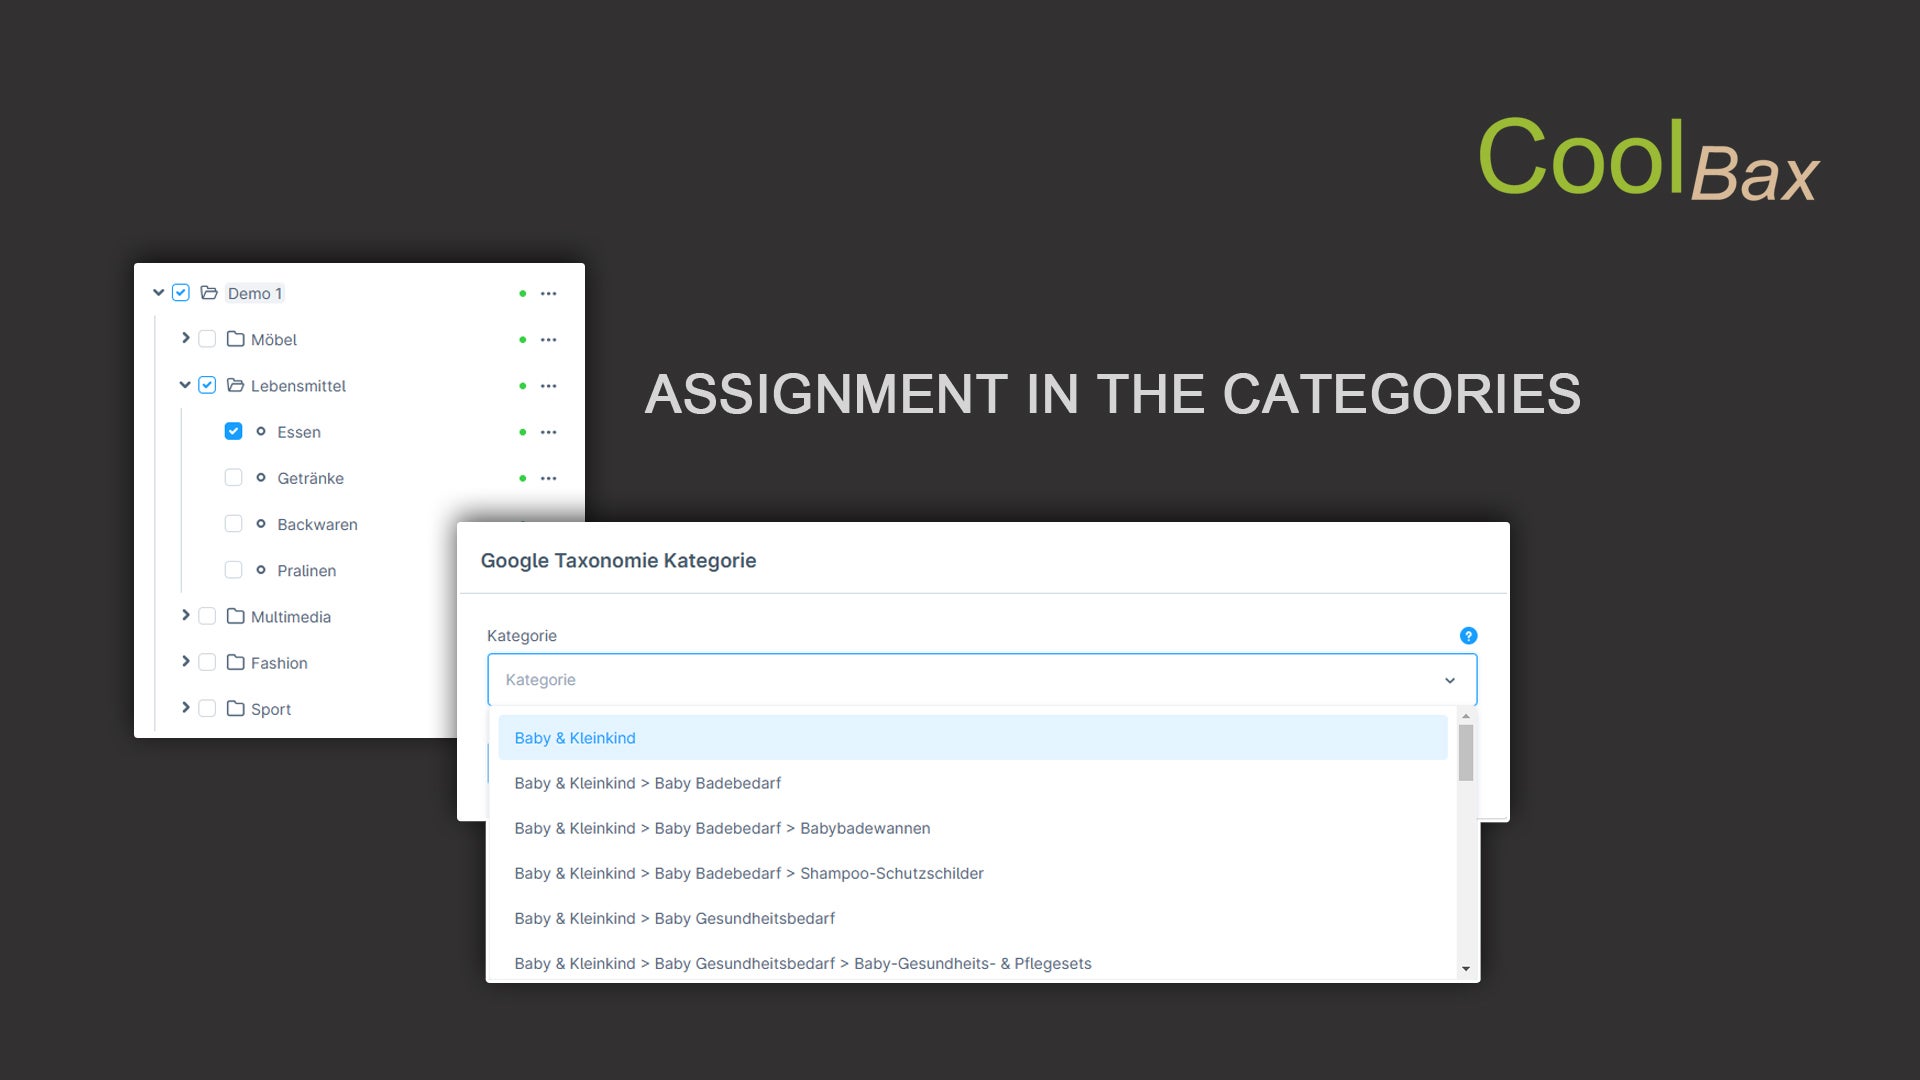This screenshot has height=1080, width=1920.
Task: Toggle the checkbox for Lebensmittel category
Action: [207, 385]
